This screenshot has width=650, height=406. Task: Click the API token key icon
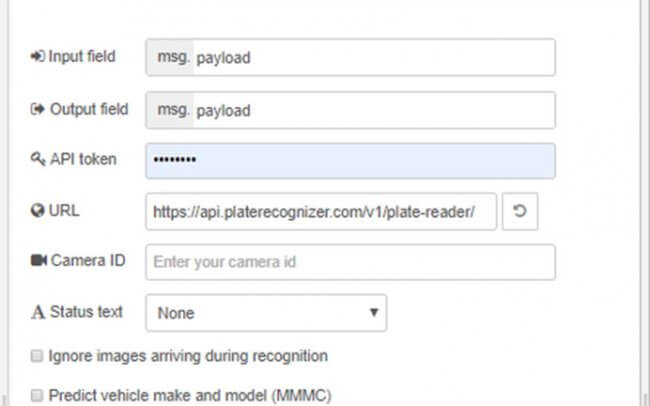click(x=38, y=159)
